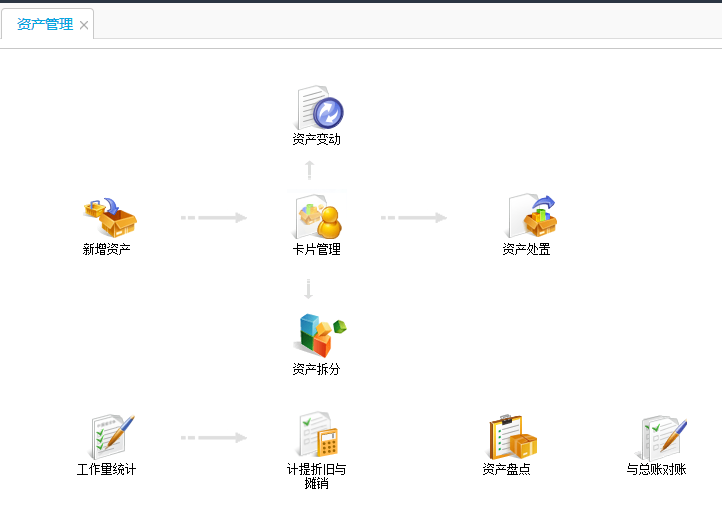Click the 资产处置 text label
This screenshot has width=722, height=511.
coord(526,250)
